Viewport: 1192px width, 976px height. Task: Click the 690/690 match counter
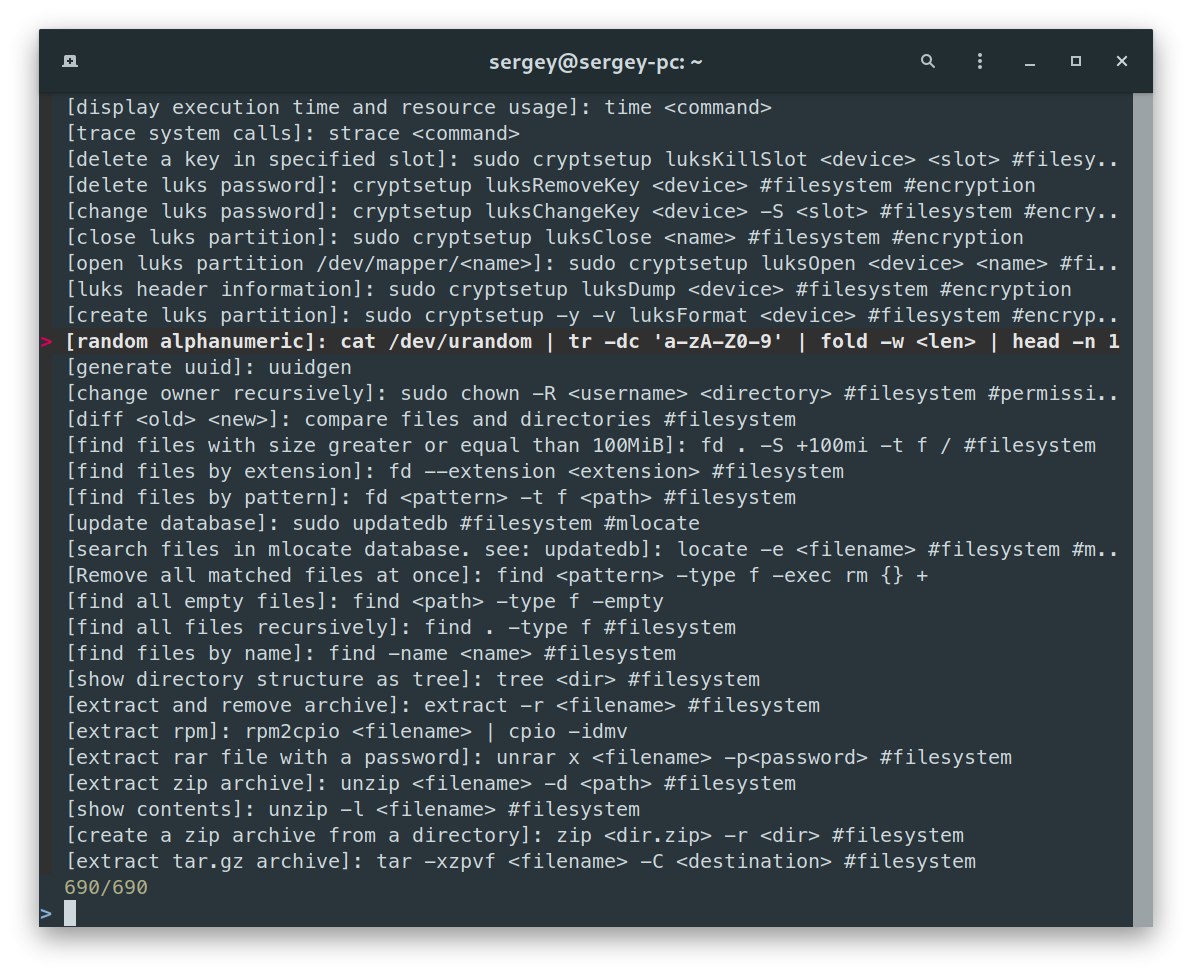click(x=106, y=887)
